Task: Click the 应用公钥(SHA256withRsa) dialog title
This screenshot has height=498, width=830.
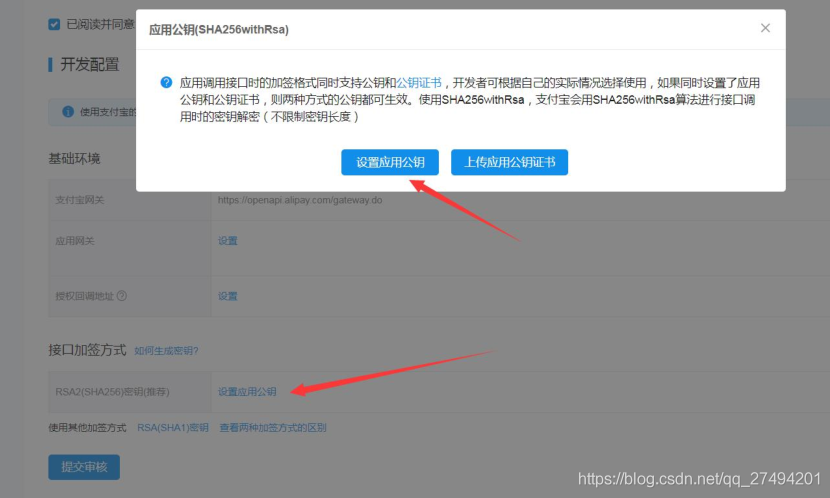Action: point(219,30)
